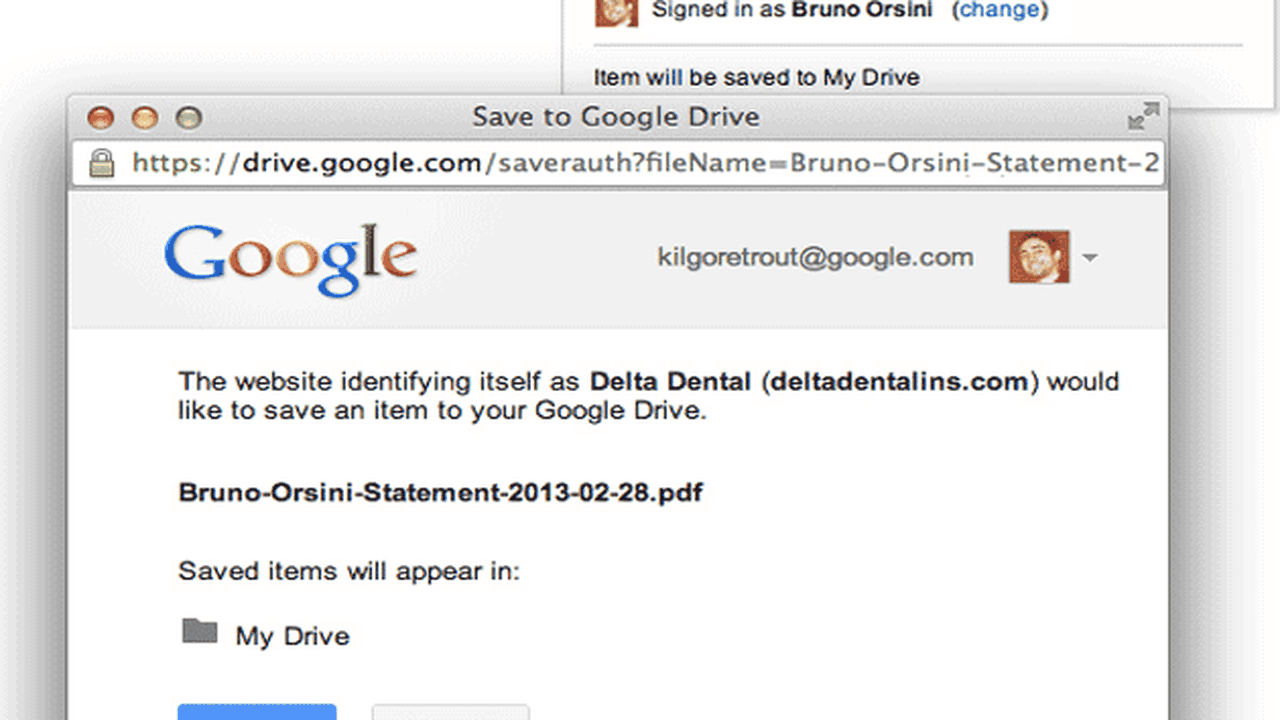The width and height of the screenshot is (1280, 720).
Task: Click the bold "Bruno Orsini" name
Action: pyautogui.click(x=862, y=10)
